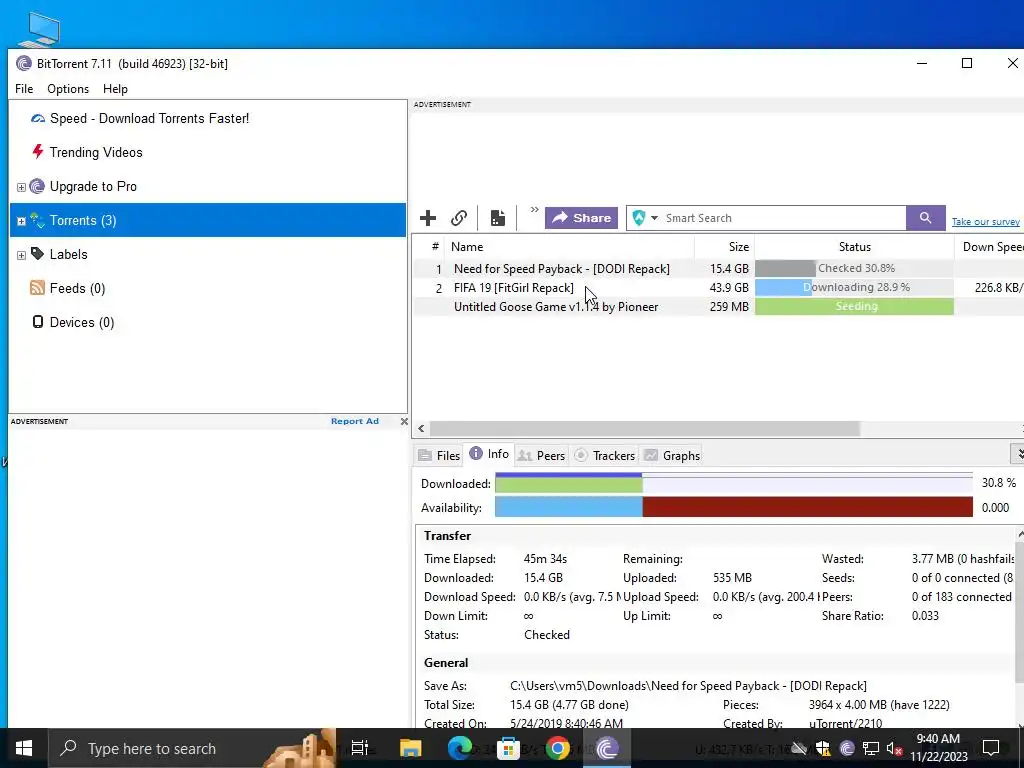Viewport: 1024px width, 768px height.
Task: Click the Devices phone icon
Action: coord(38,322)
